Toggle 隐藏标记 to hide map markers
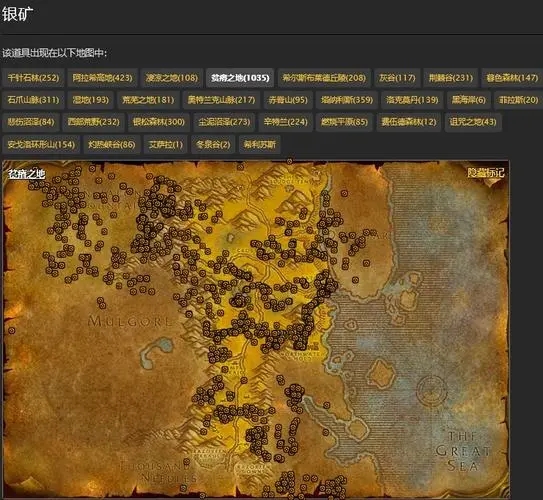Image resolution: width=543 pixels, height=500 pixels. tap(486, 172)
